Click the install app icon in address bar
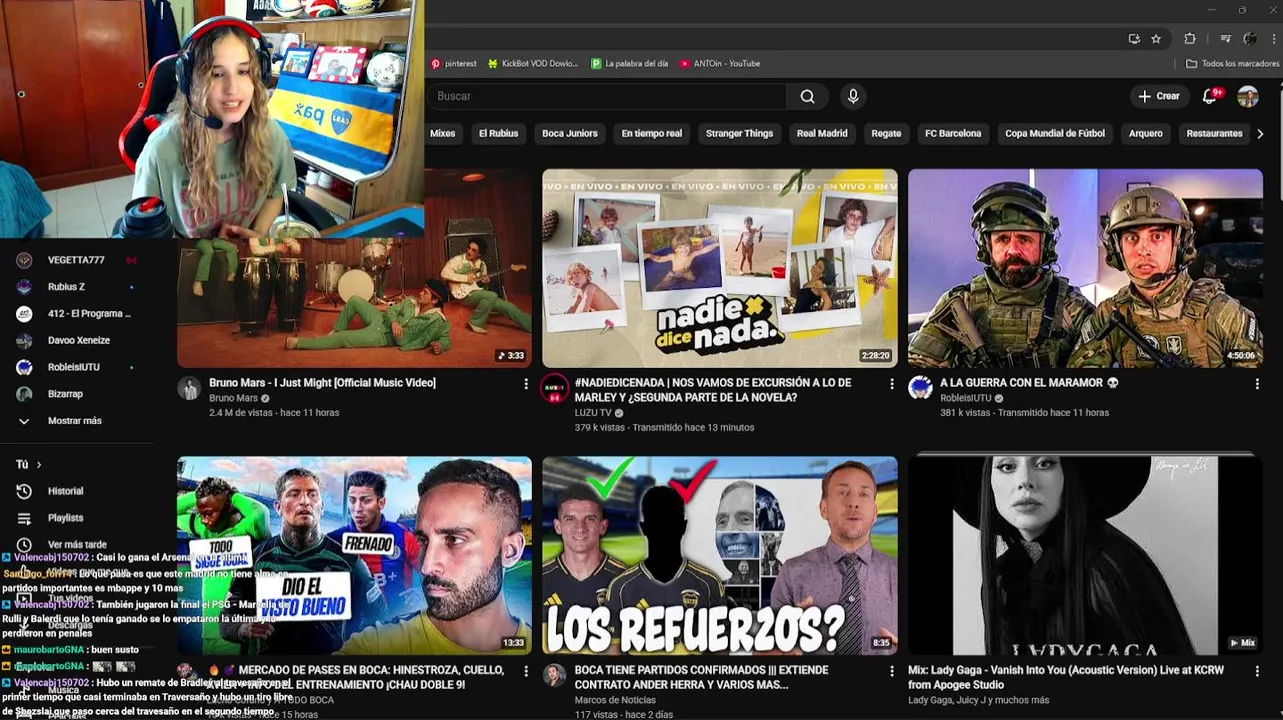This screenshot has height=720, width=1283. coord(1134,39)
